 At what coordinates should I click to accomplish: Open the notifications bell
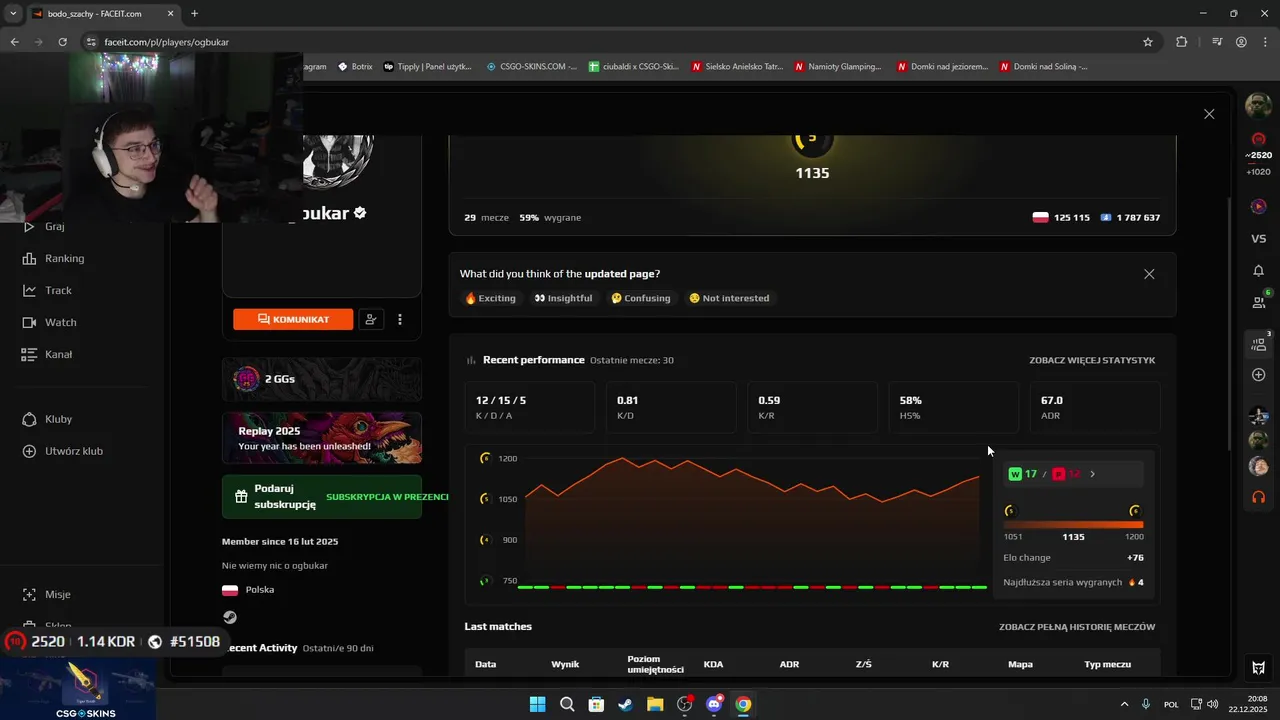pos(1259,271)
